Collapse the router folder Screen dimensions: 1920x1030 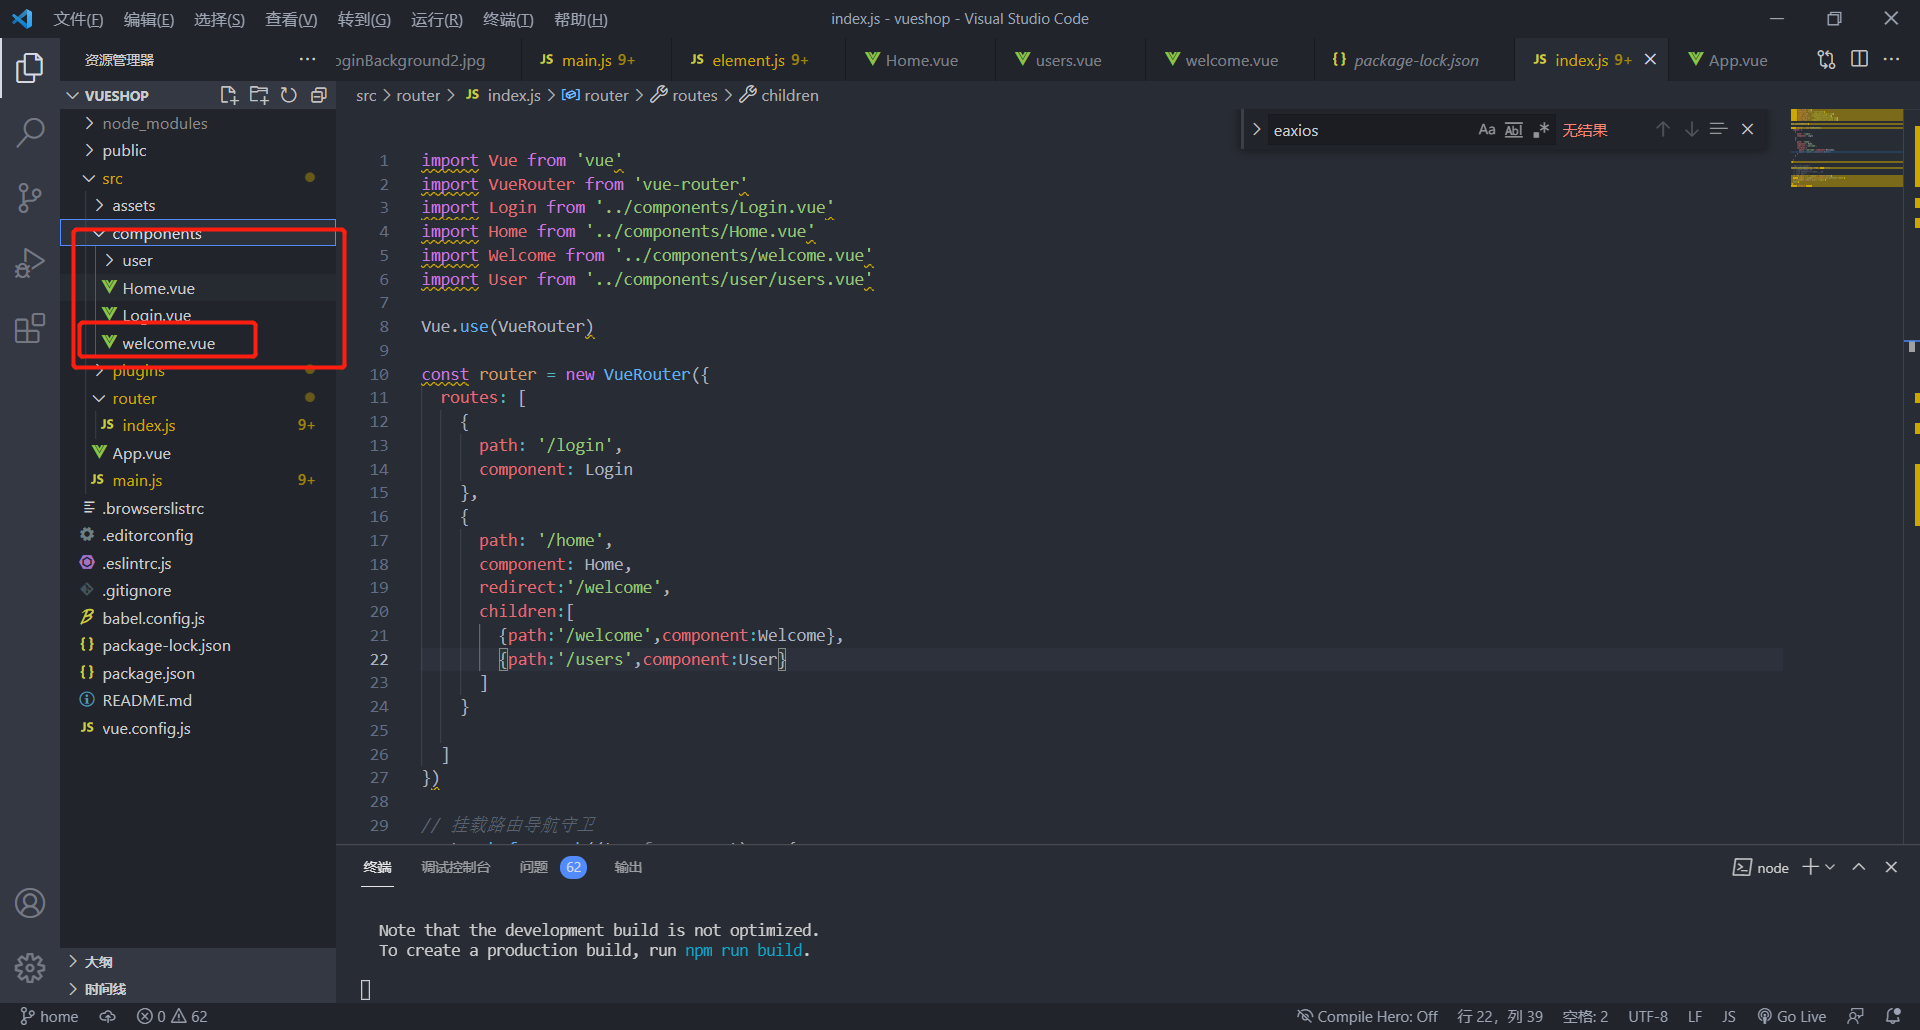point(99,398)
